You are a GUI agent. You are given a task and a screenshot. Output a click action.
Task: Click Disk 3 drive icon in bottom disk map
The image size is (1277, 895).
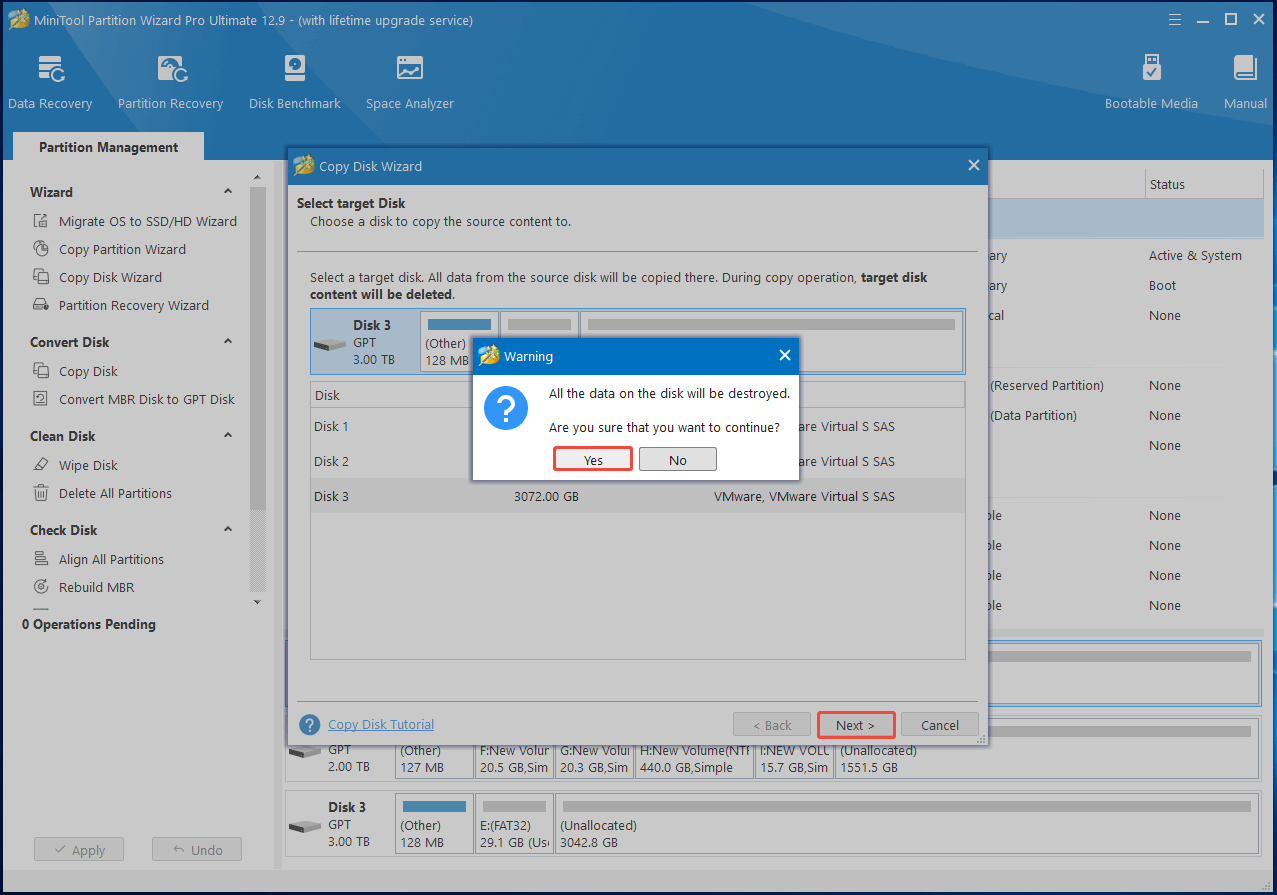(x=303, y=826)
